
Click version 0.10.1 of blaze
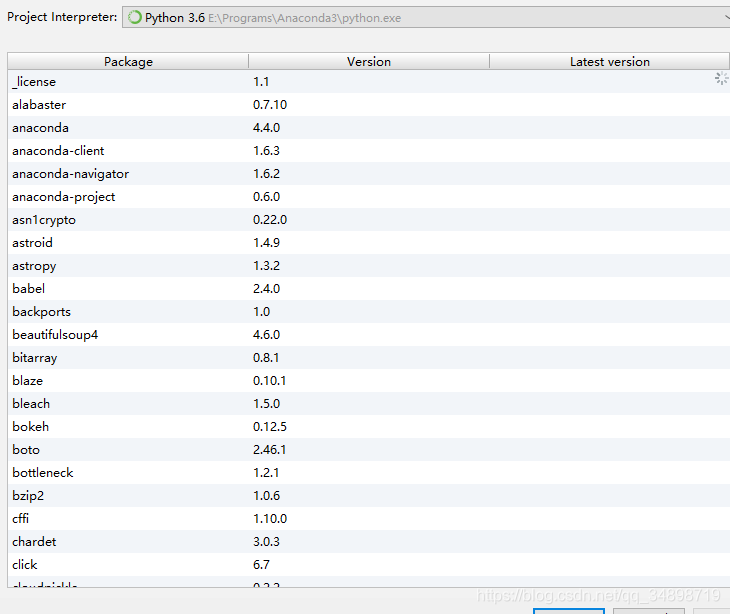270,381
